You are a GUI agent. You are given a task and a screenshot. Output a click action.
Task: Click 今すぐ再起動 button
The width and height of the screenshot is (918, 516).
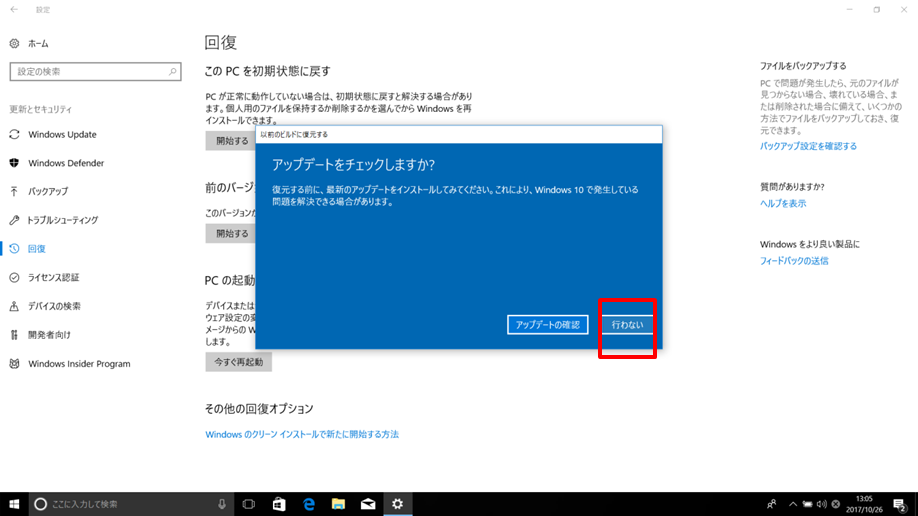click(x=238, y=362)
